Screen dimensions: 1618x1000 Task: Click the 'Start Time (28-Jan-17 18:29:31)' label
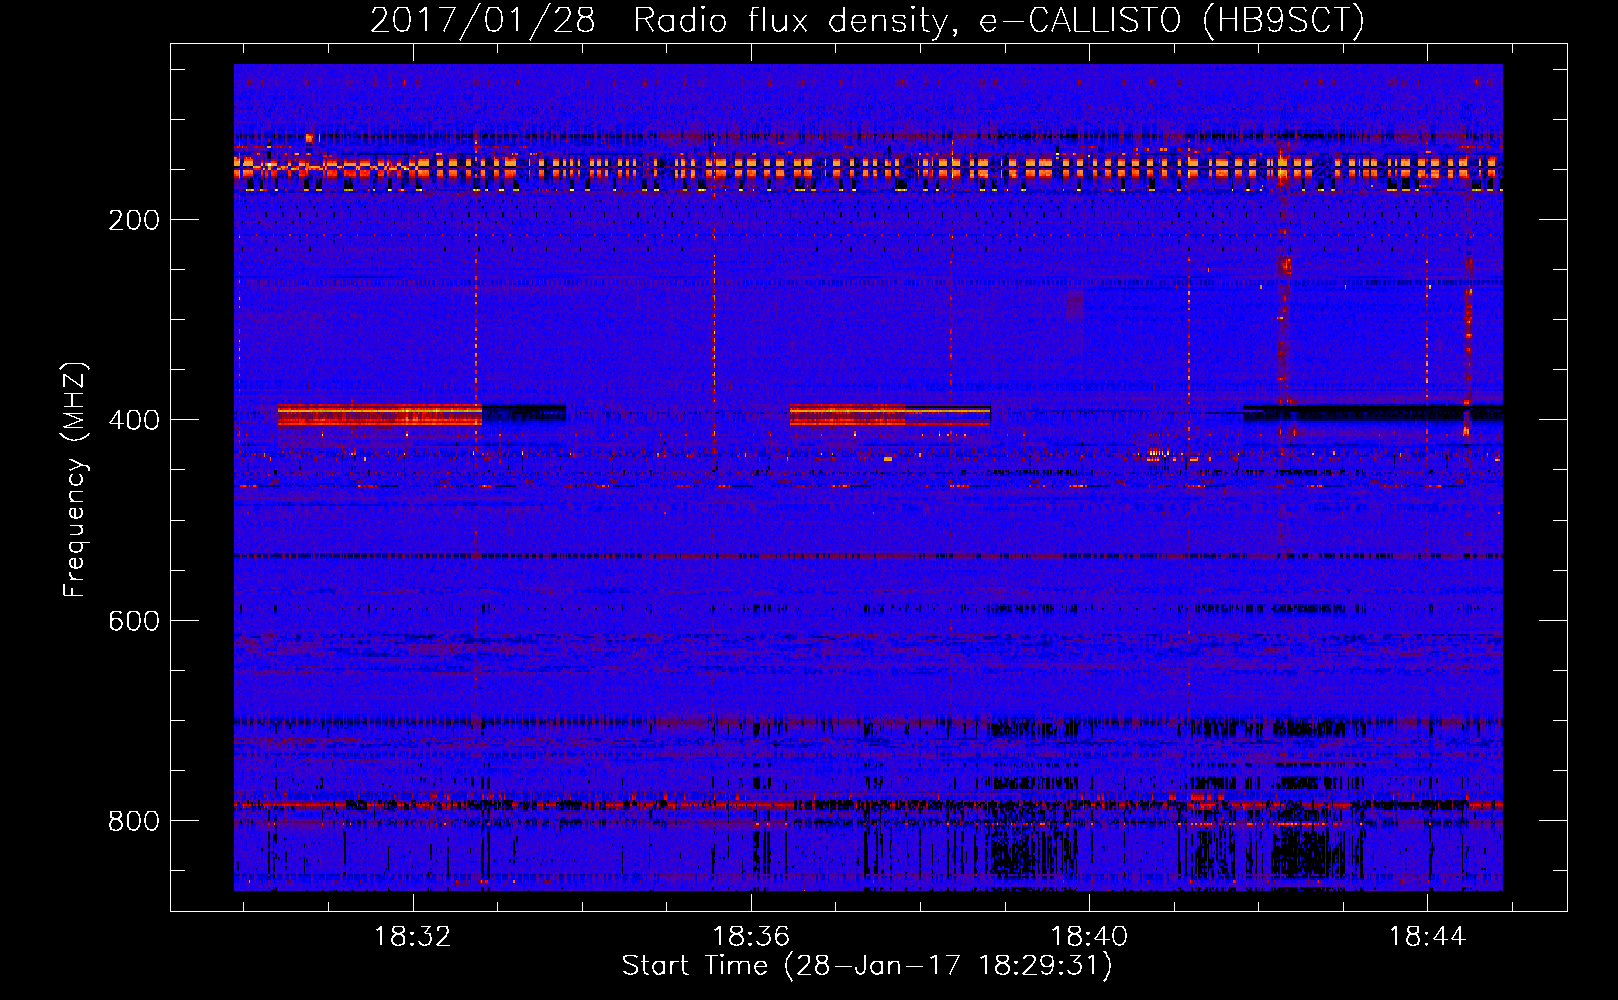[x=867, y=966]
